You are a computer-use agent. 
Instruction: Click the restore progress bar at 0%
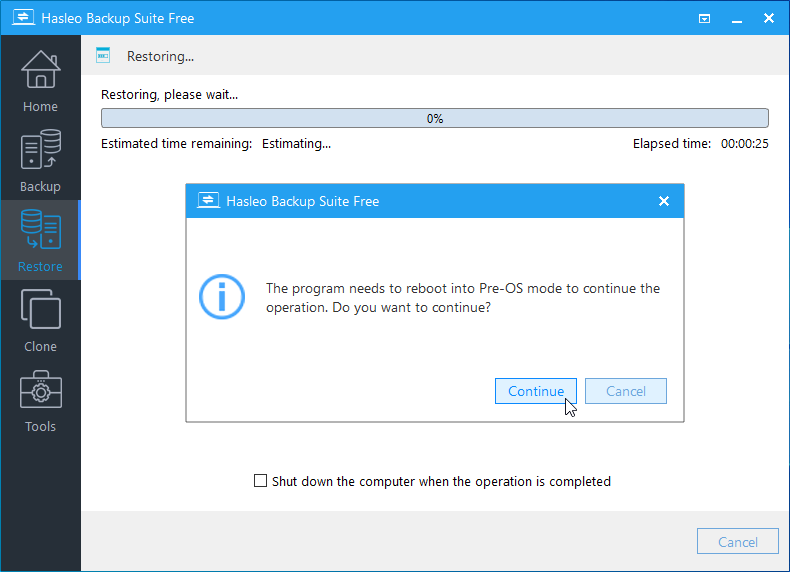(x=434, y=118)
